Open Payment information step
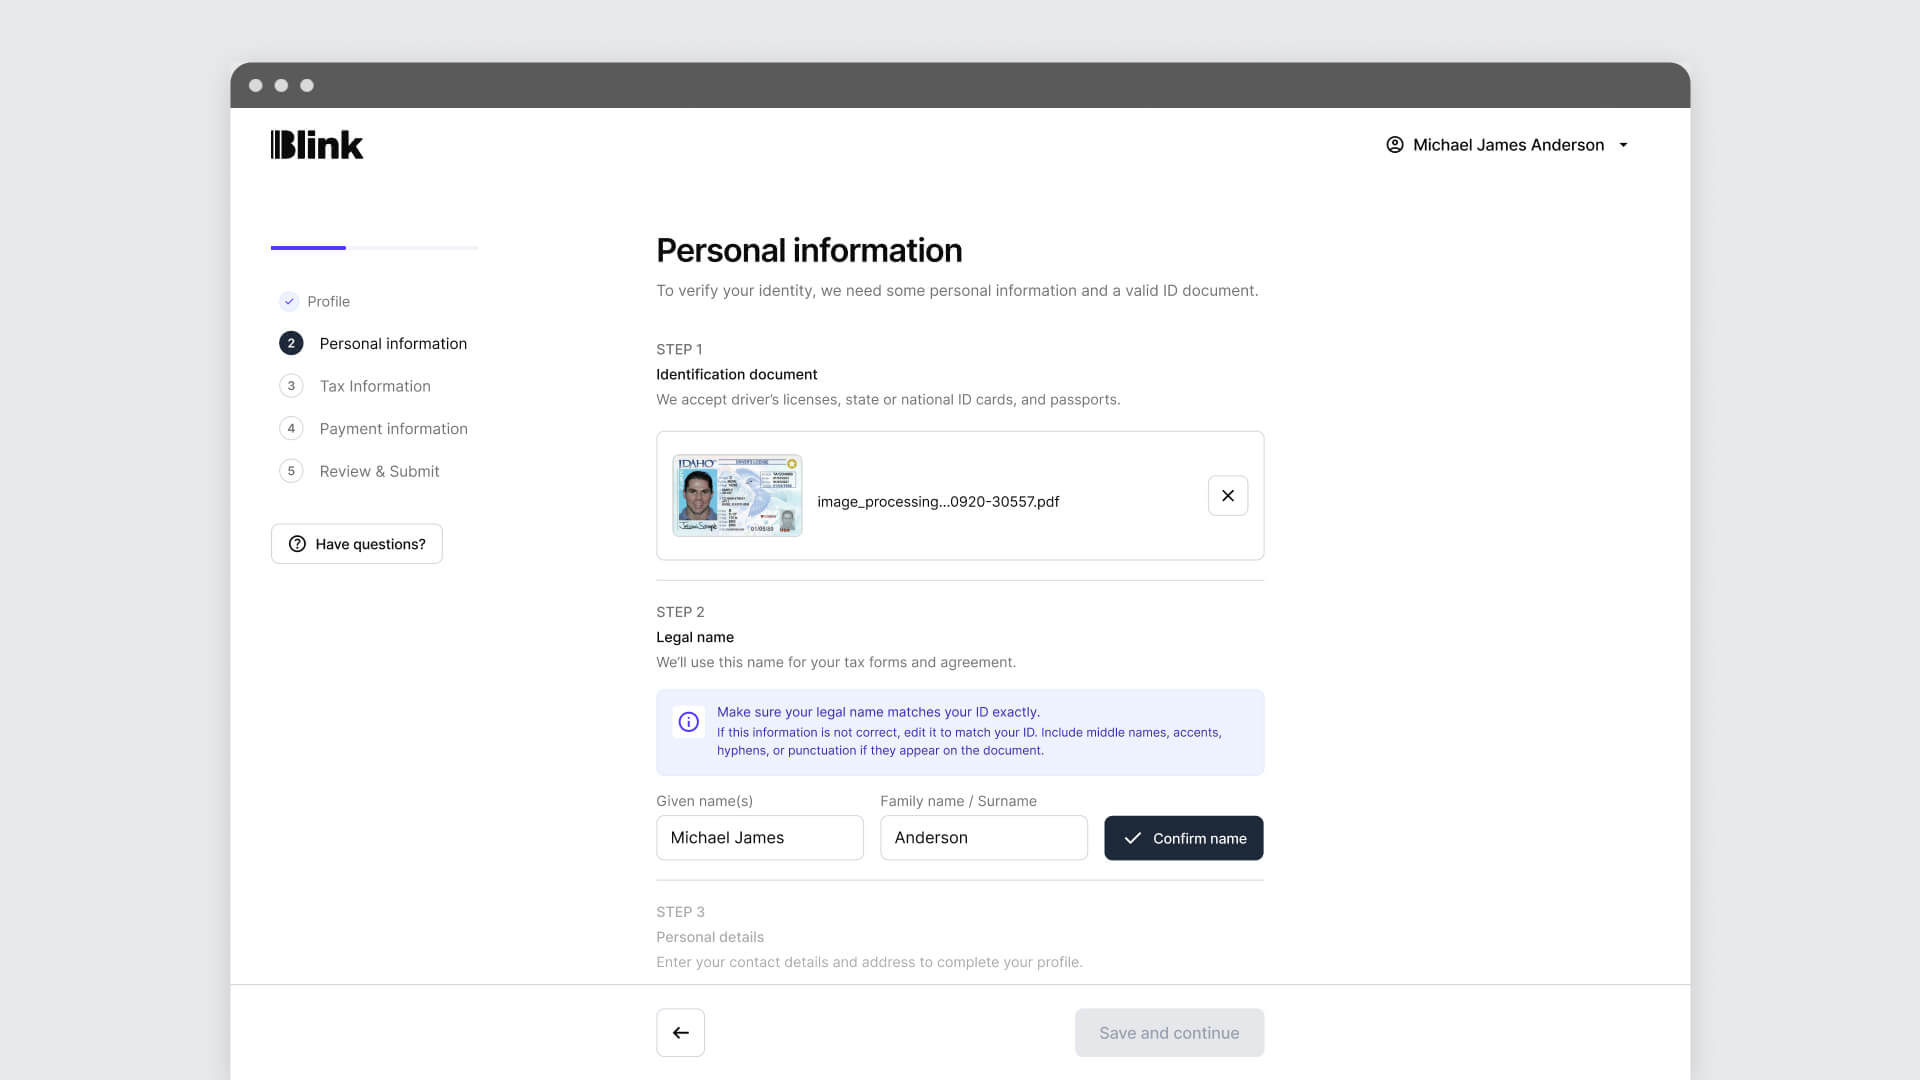 [x=393, y=428]
